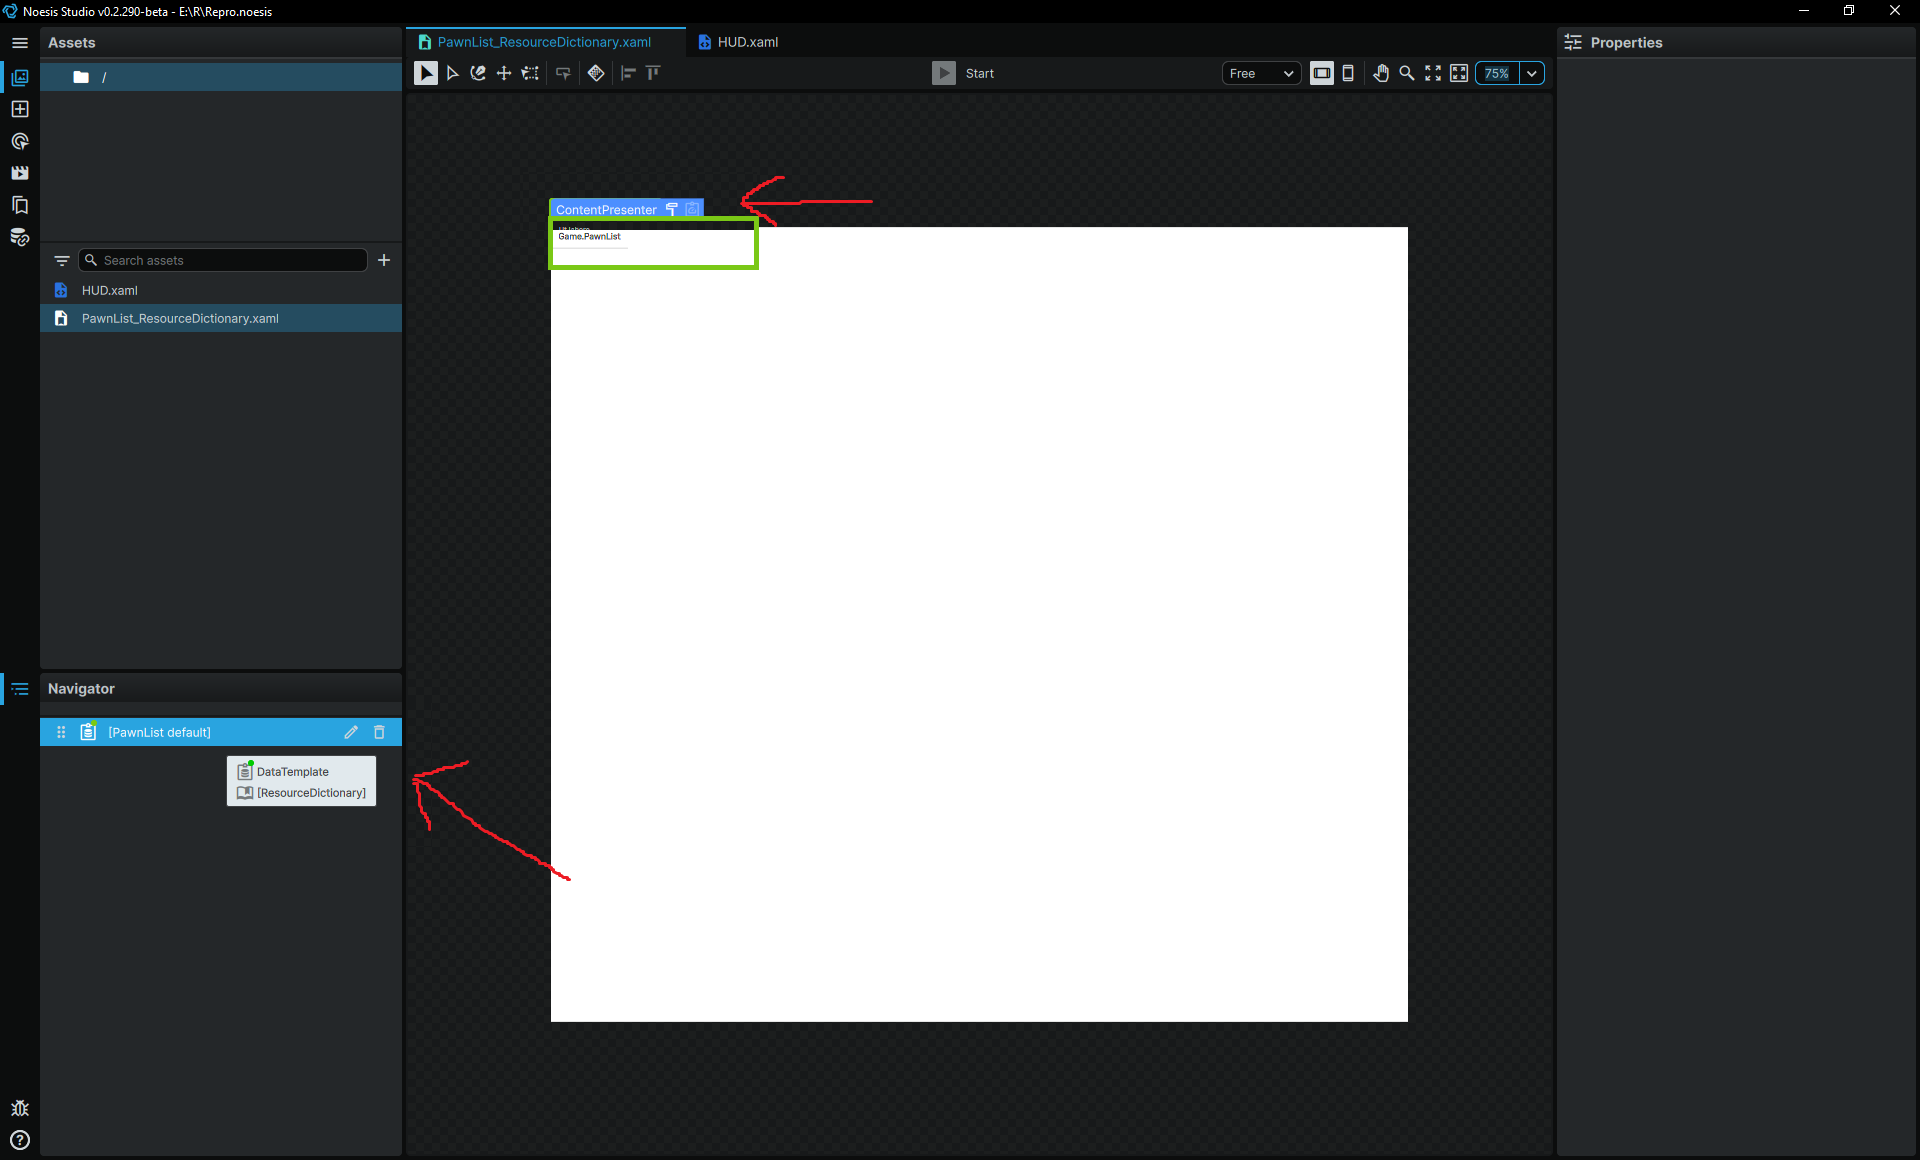The width and height of the screenshot is (1920, 1160).
Task: Select the solid arrow Selection tool
Action: tap(425, 73)
